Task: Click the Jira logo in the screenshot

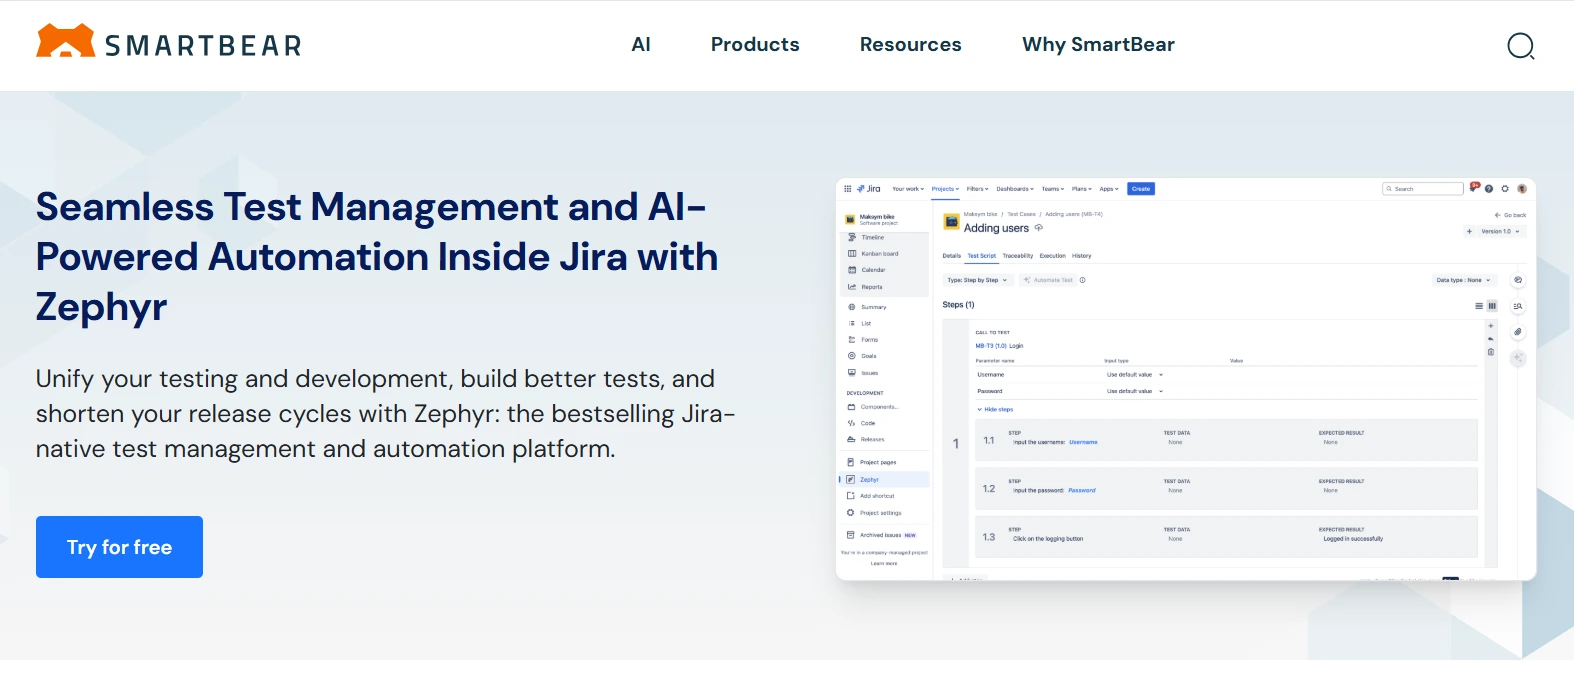Action: [x=869, y=188]
